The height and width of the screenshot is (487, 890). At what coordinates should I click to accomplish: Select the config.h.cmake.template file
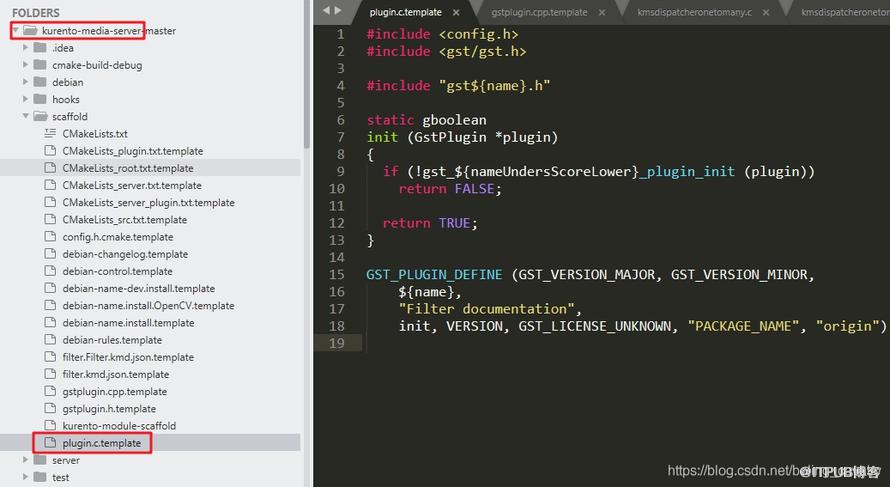click(x=117, y=237)
